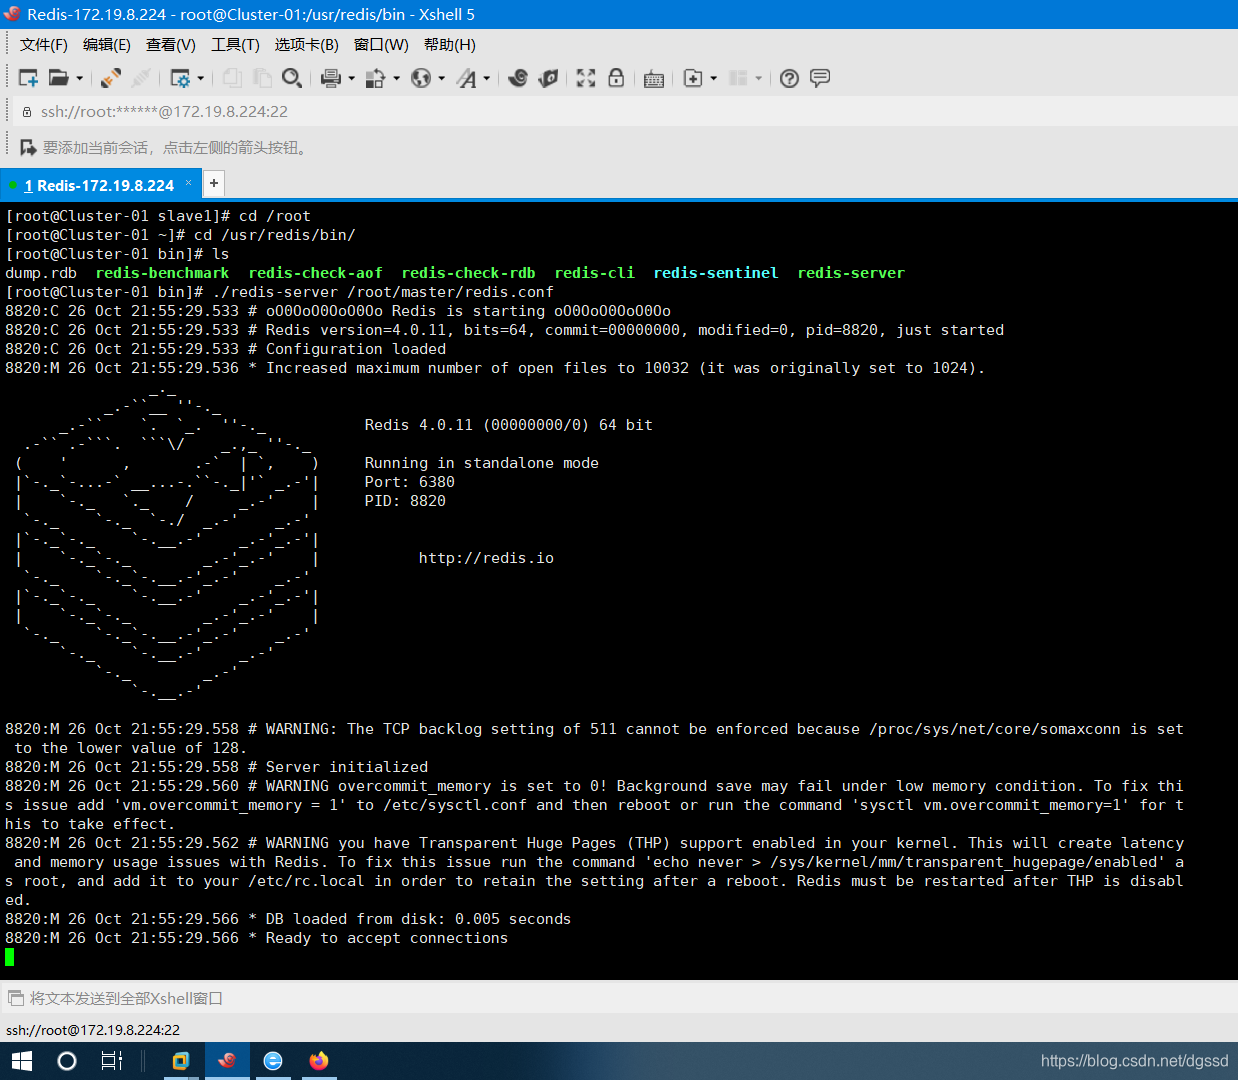Screen dimensions: 1238x1080
Task: Click 'Ready to accept connections' line
Action: pyautogui.click(x=387, y=938)
